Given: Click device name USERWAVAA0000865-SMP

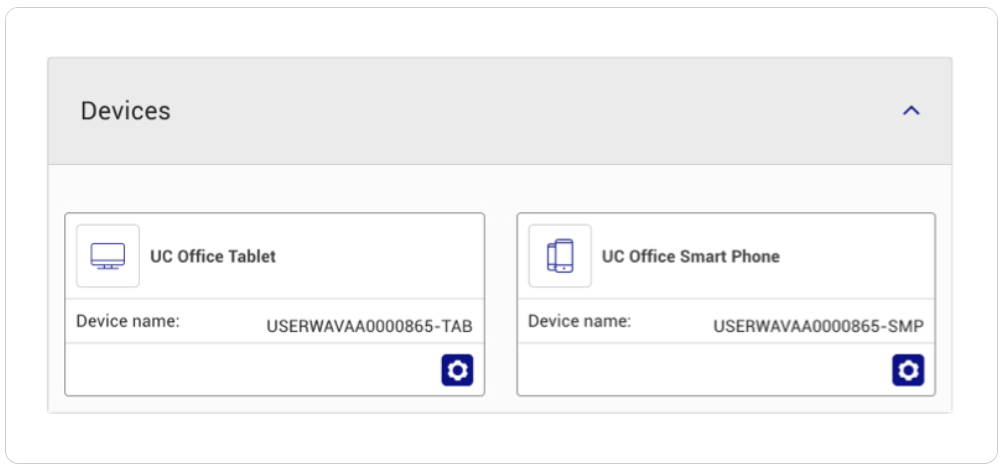Looking at the screenshot, I should point(818,327).
